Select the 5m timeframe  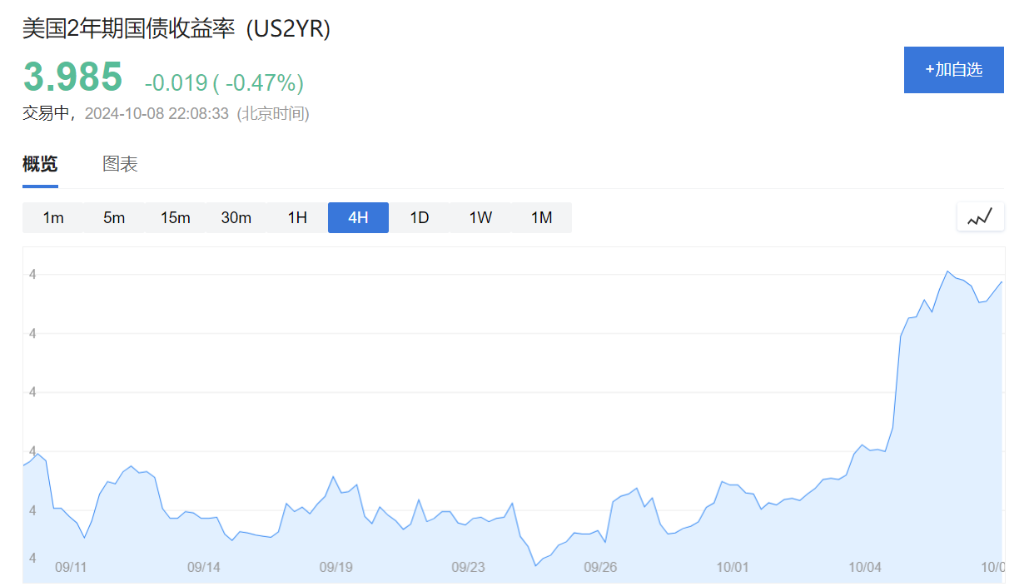[114, 218]
